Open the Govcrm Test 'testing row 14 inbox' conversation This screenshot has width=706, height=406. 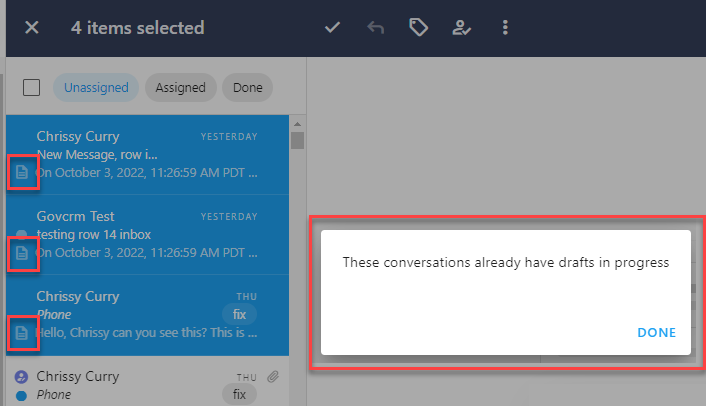[140, 234]
